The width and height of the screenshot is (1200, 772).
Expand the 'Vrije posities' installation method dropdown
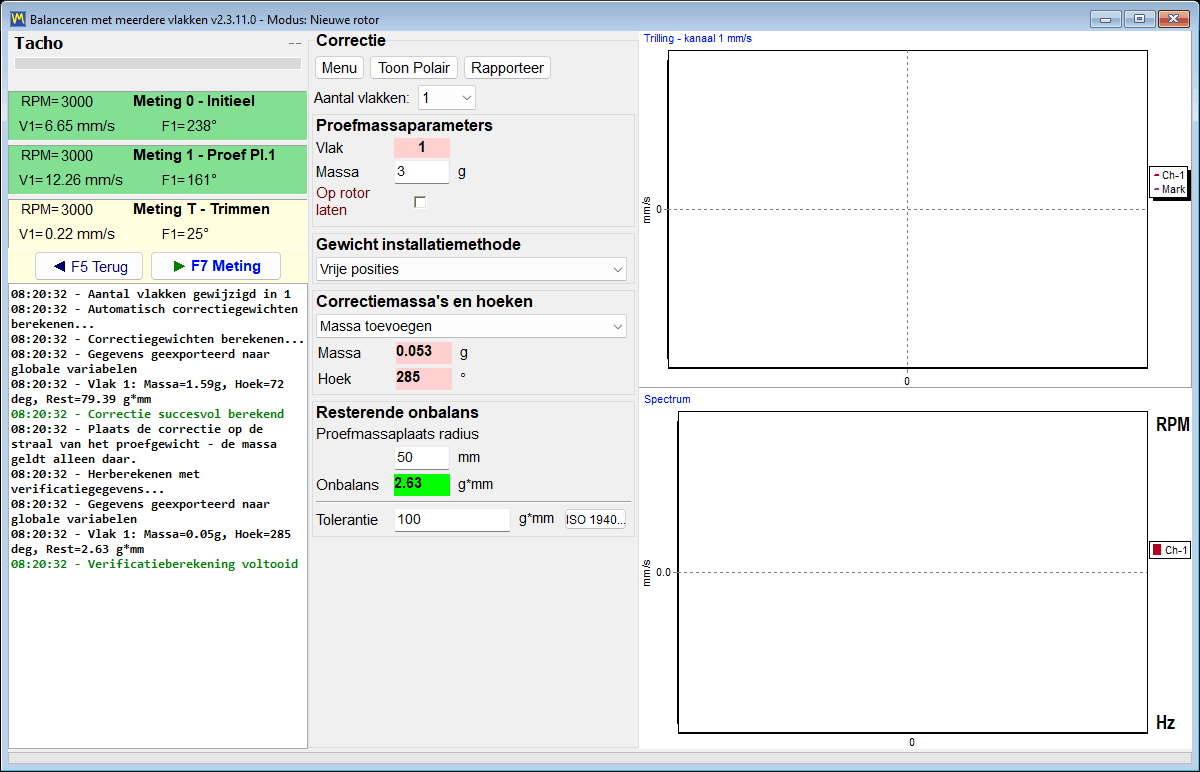[471, 269]
